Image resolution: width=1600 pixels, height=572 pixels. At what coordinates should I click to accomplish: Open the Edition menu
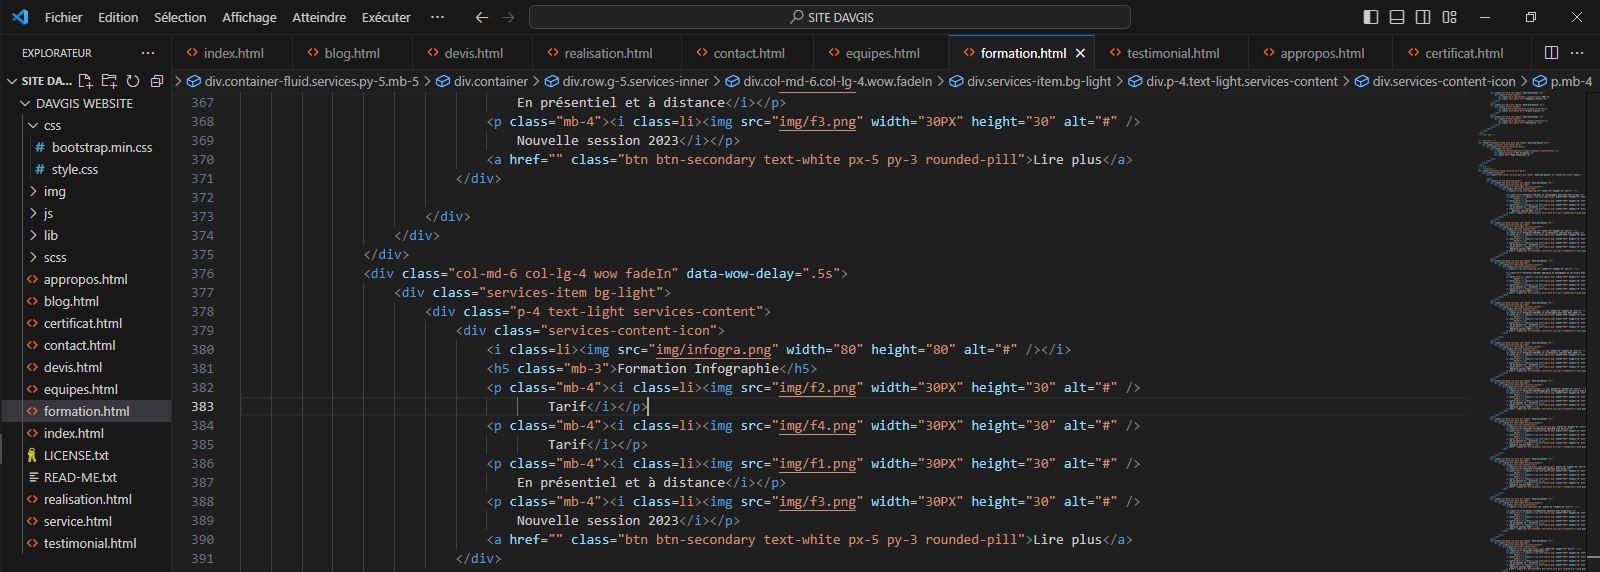pyautogui.click(x=118, y=17)
